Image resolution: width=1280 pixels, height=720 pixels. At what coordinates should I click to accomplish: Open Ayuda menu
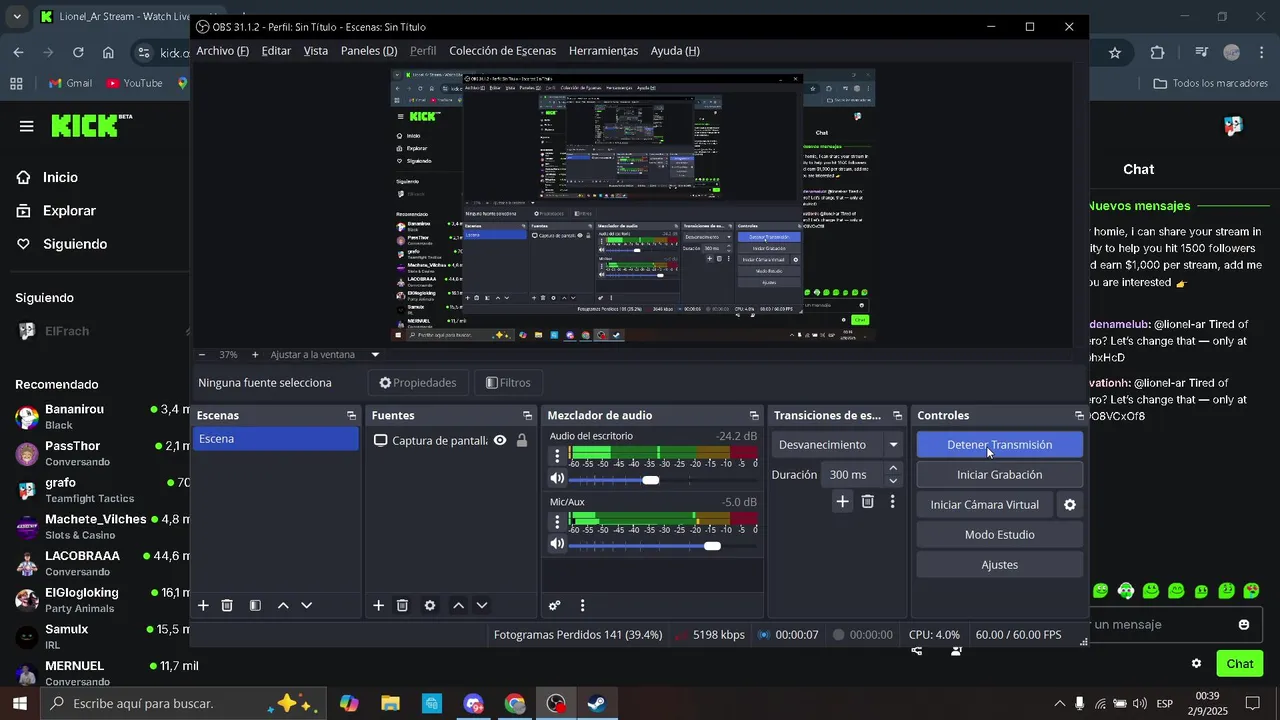pyautogui.click(x=675, y=51)
